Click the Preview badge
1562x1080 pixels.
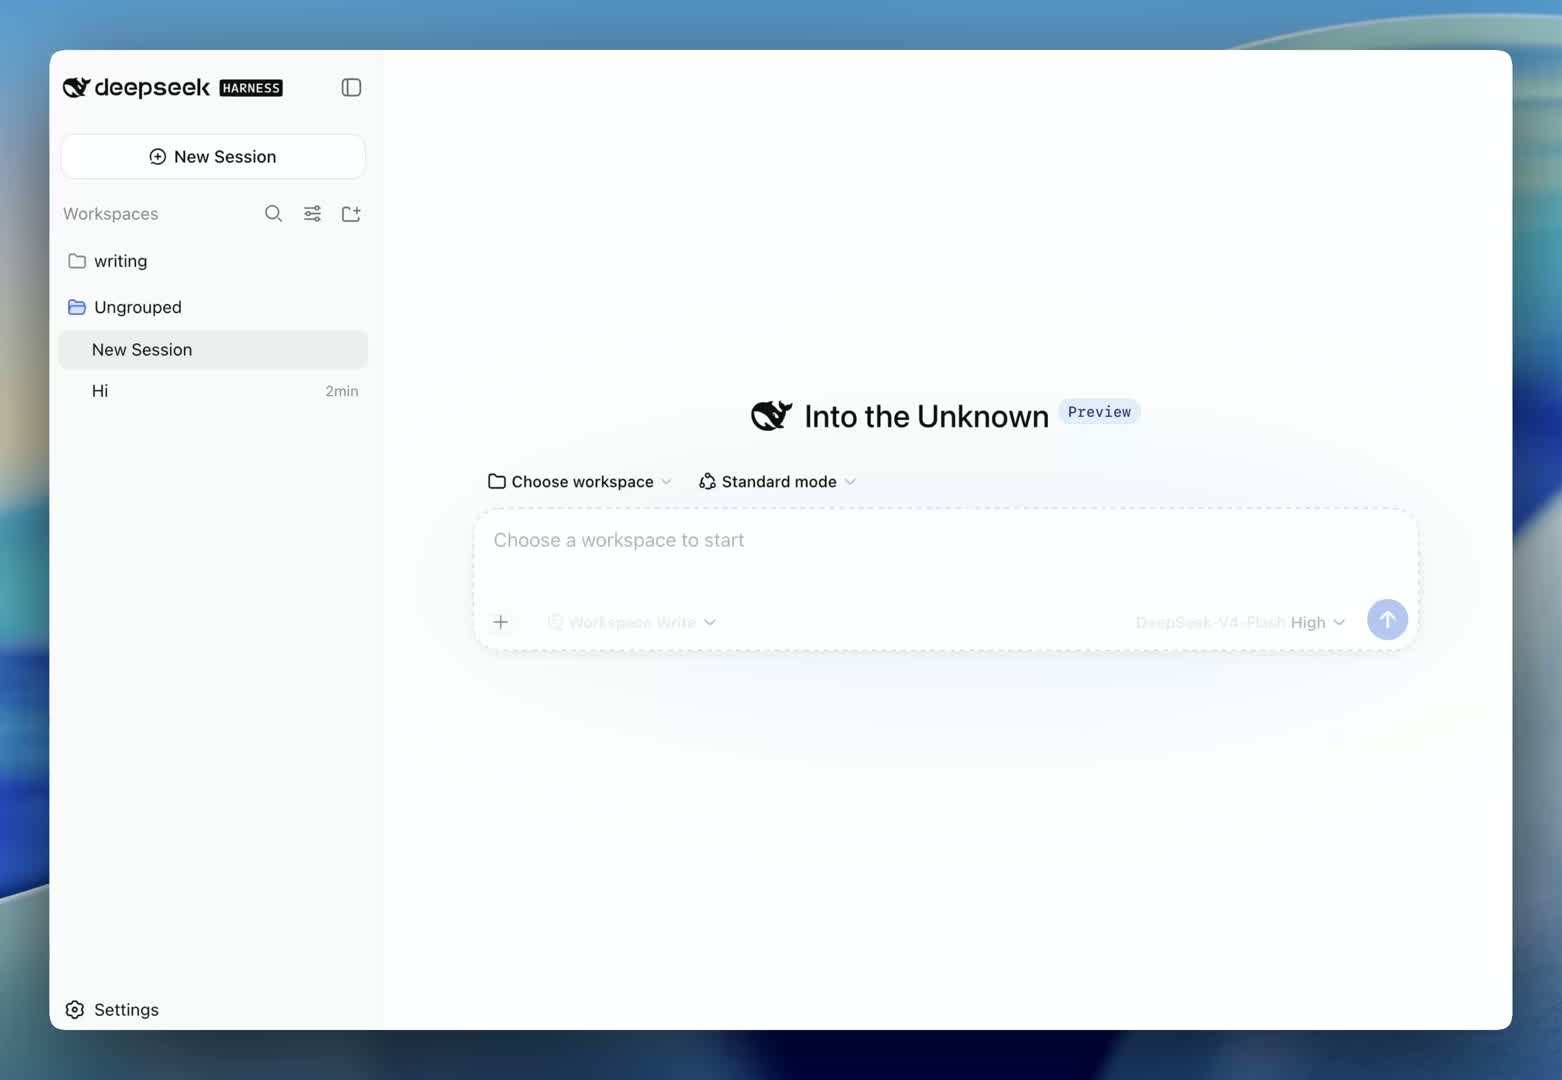coord(1099,412)
